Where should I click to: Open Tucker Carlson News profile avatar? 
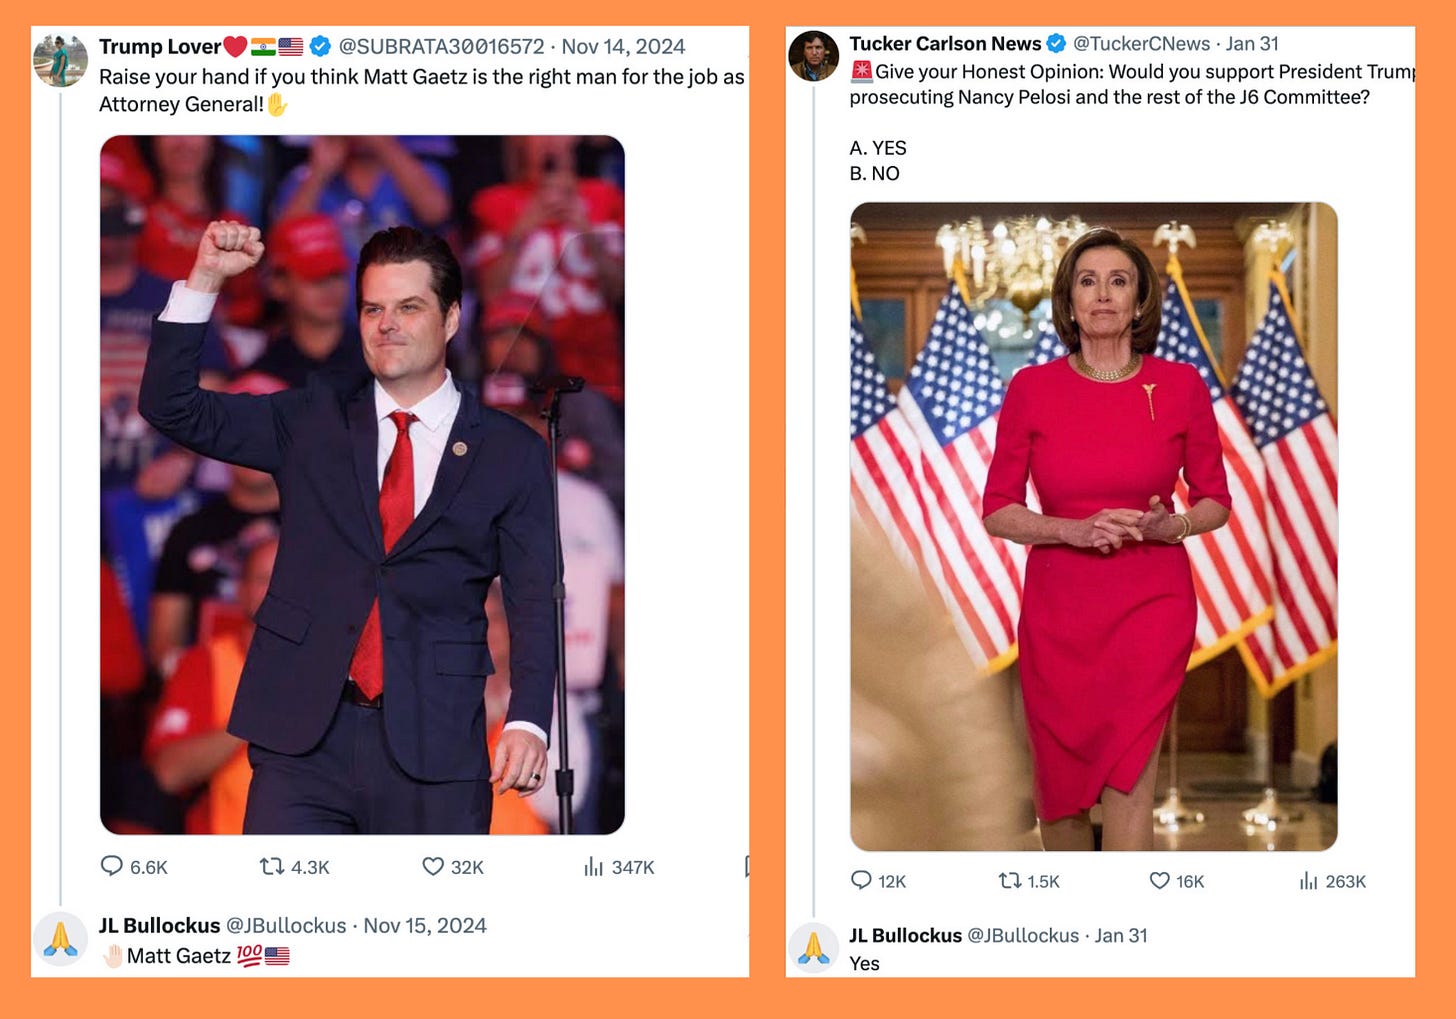pyautogui.click(x=813, y=56)
